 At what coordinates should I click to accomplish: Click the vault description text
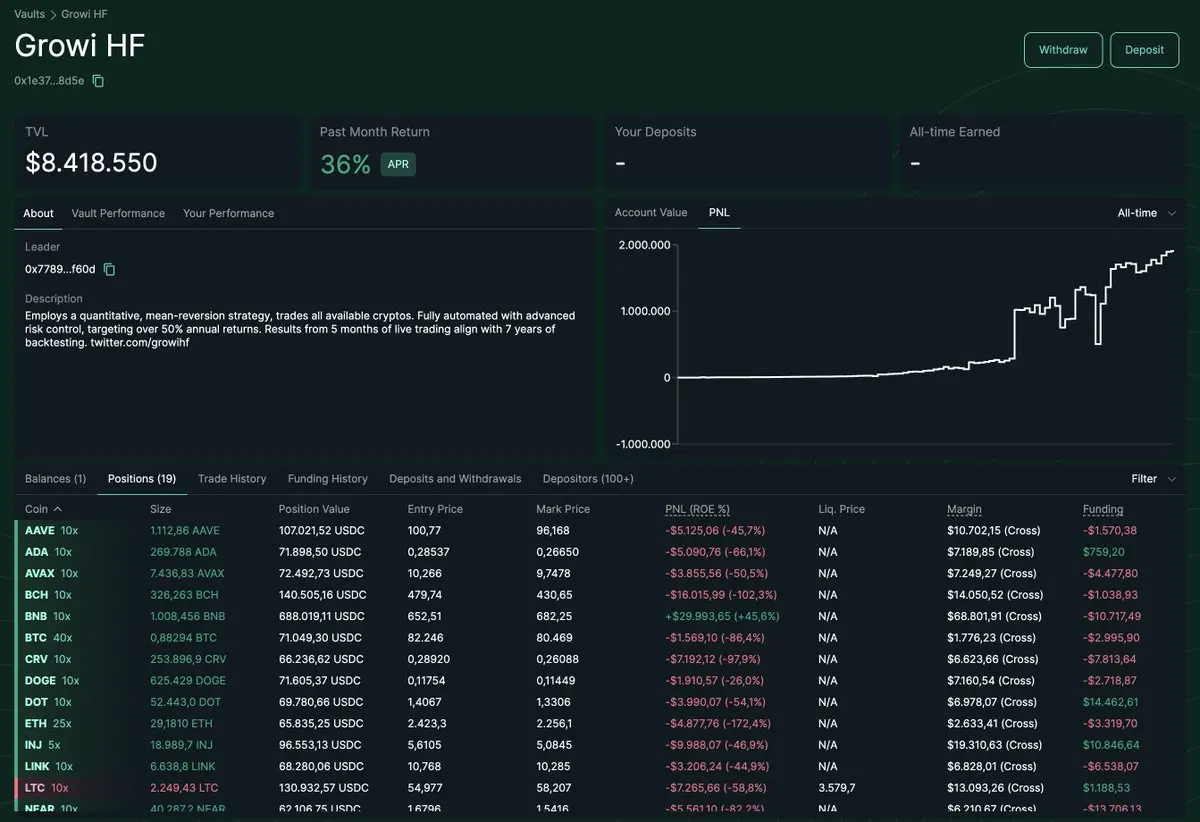(300, 329)
